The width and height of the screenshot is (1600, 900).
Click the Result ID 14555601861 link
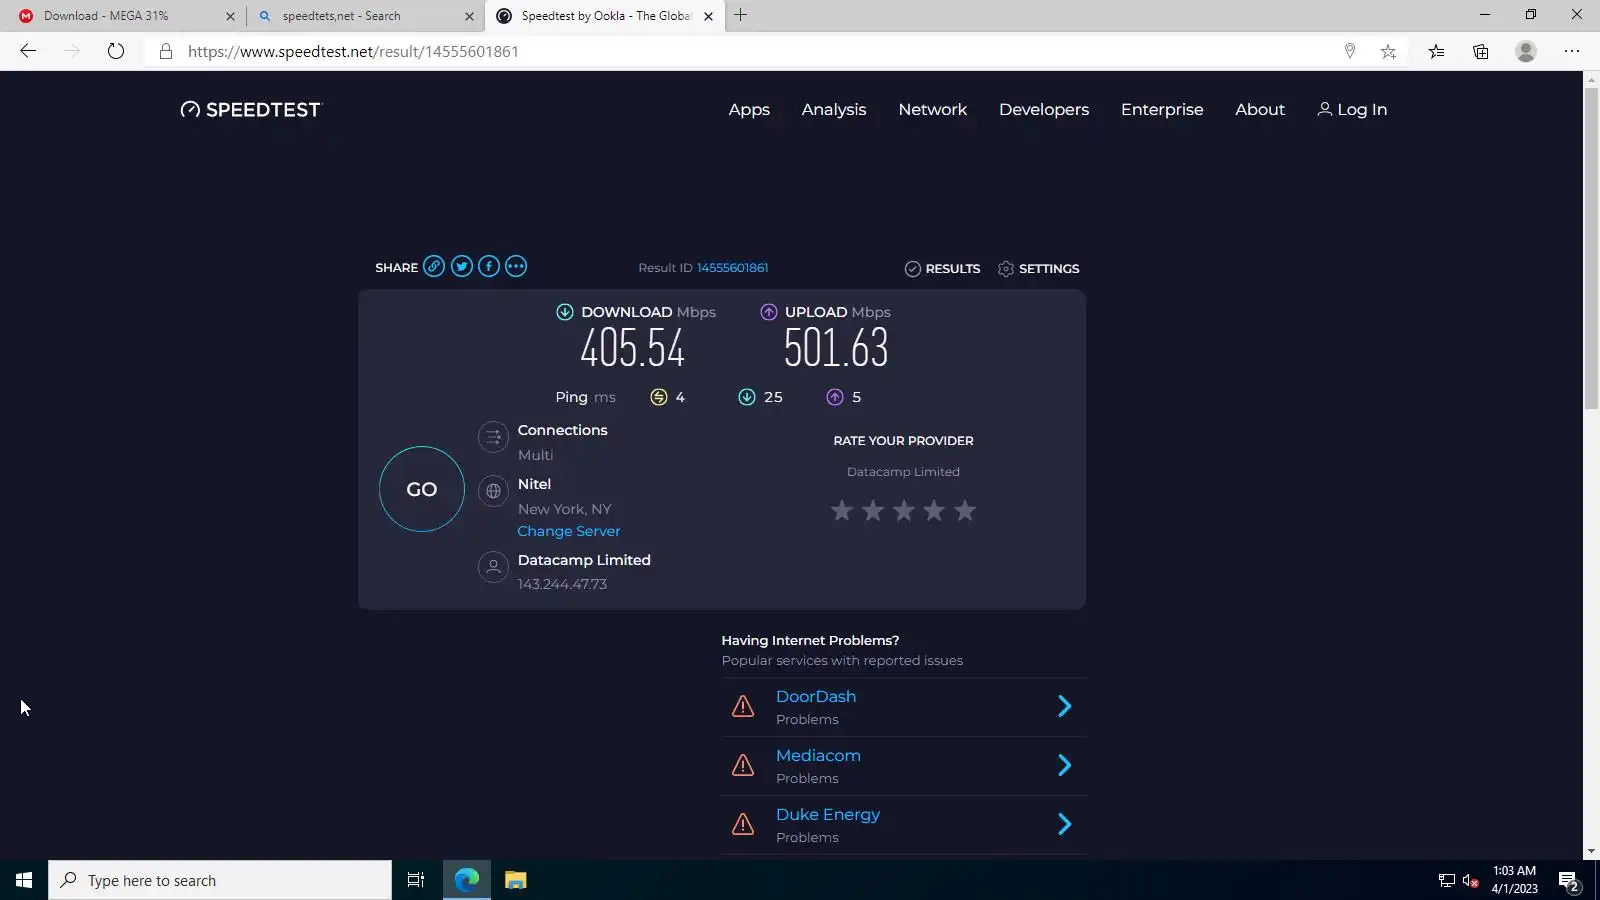pos(732,268)
